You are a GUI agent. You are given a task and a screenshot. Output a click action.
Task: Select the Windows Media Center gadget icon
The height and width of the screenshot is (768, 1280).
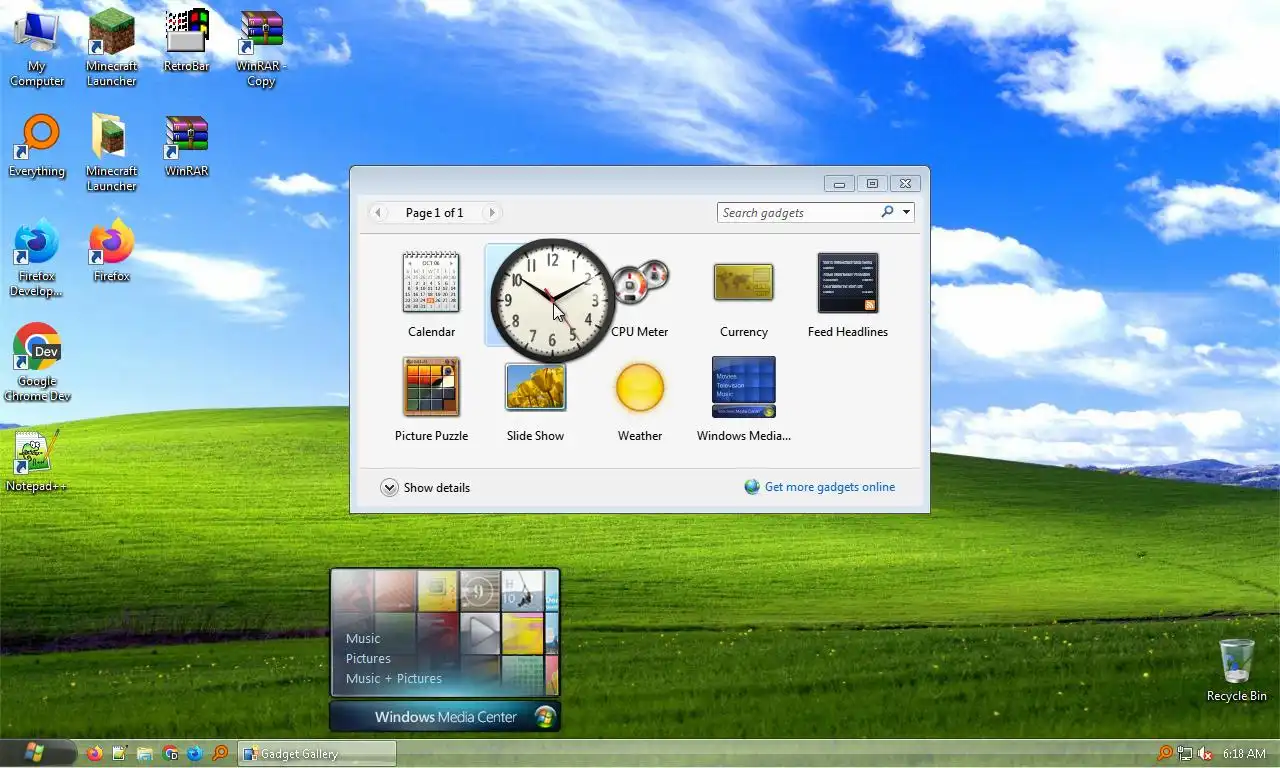743,387
